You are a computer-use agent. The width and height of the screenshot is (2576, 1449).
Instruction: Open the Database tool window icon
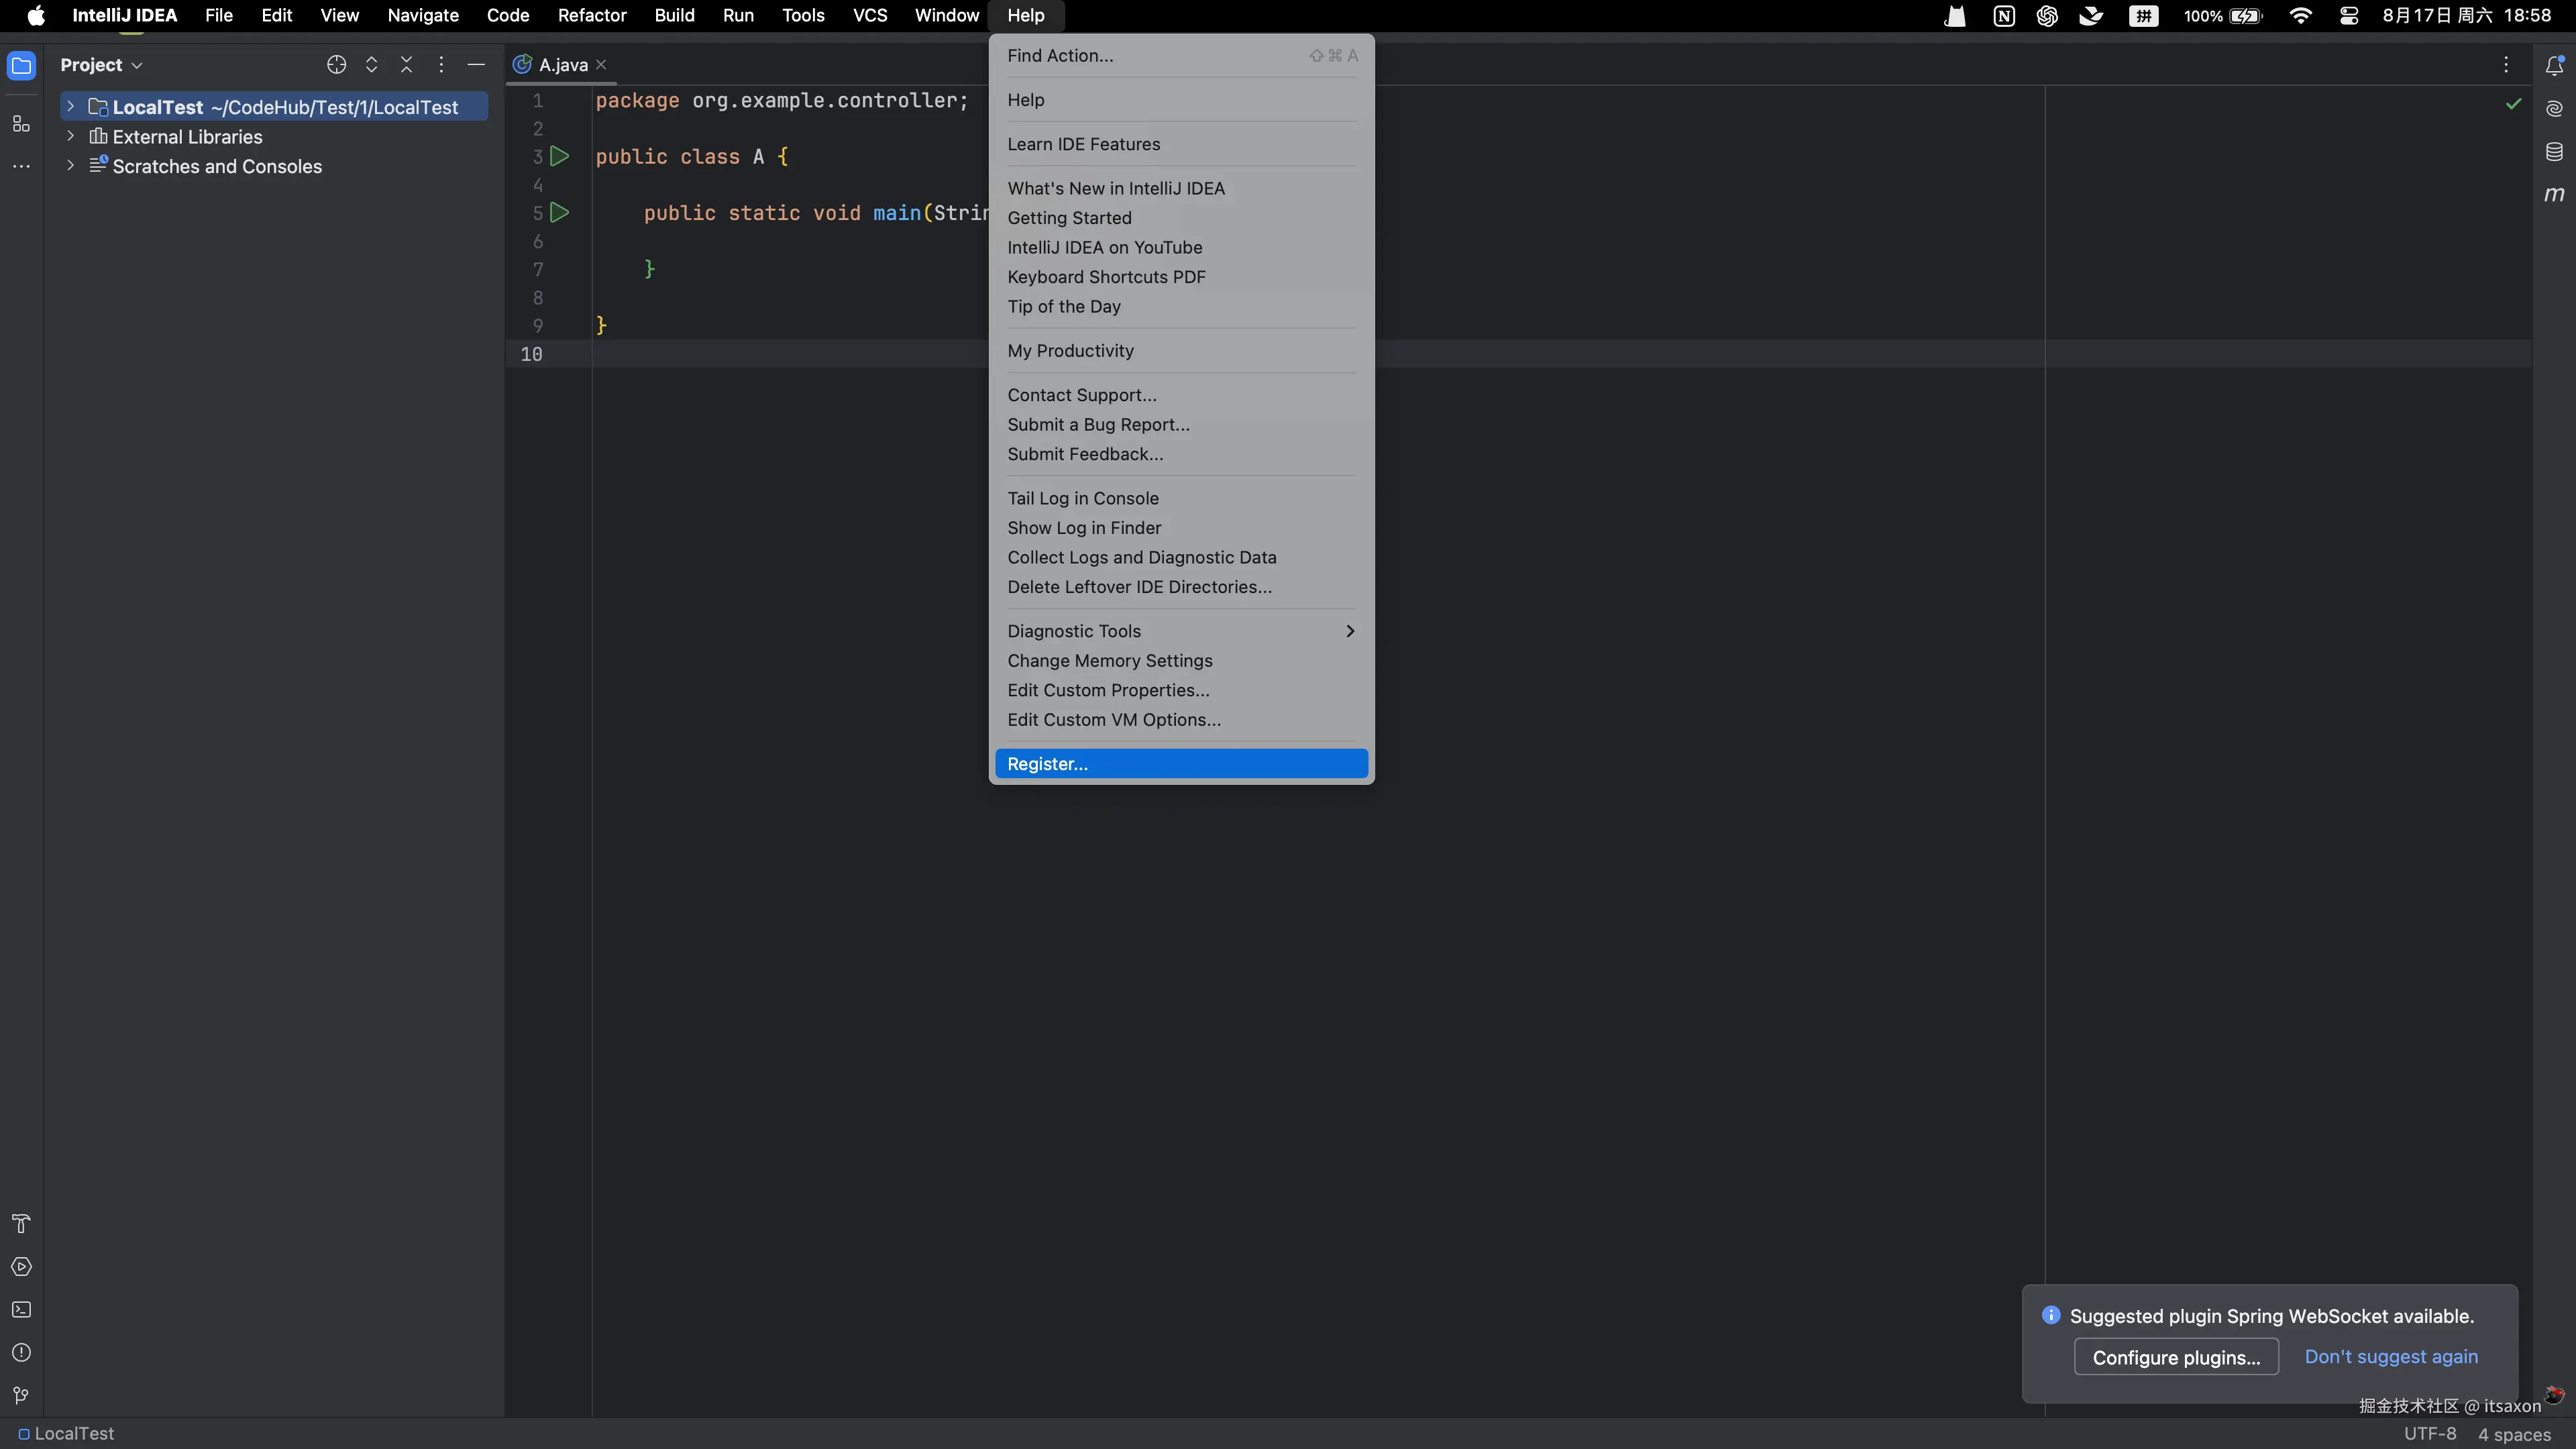[2553, 152]
